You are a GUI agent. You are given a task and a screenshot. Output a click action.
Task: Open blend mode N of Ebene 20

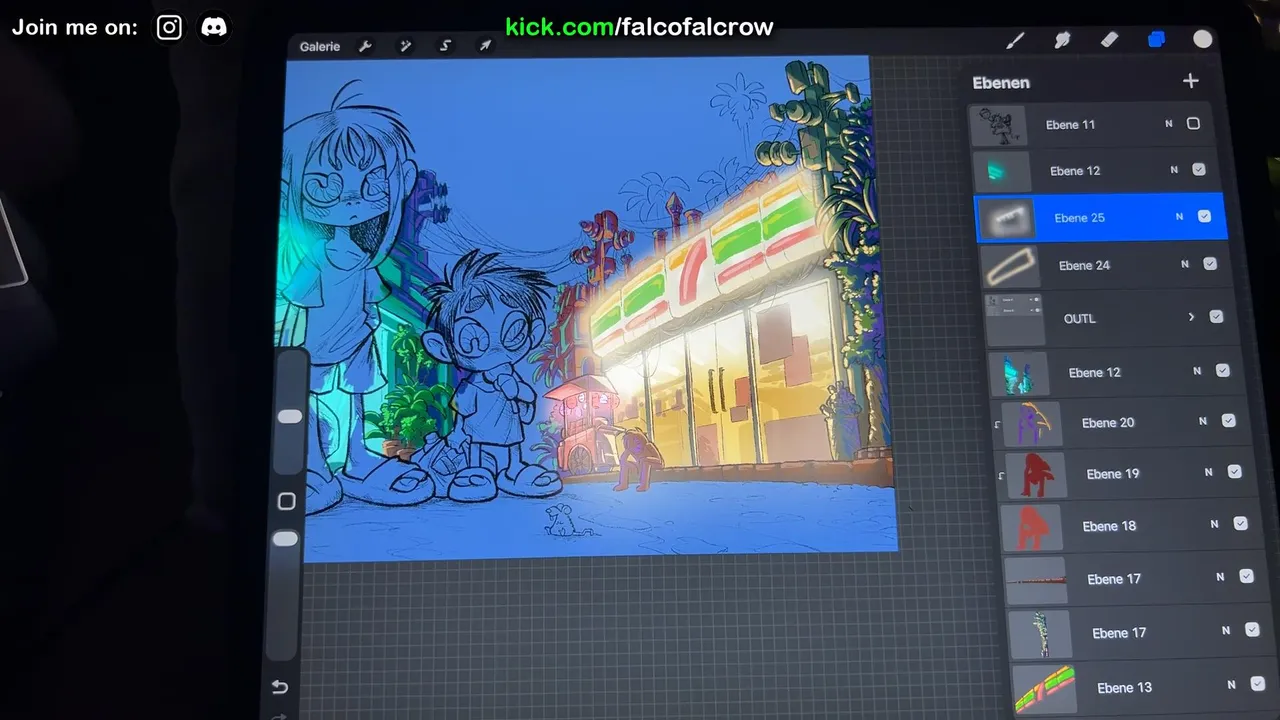(1203, 422)
